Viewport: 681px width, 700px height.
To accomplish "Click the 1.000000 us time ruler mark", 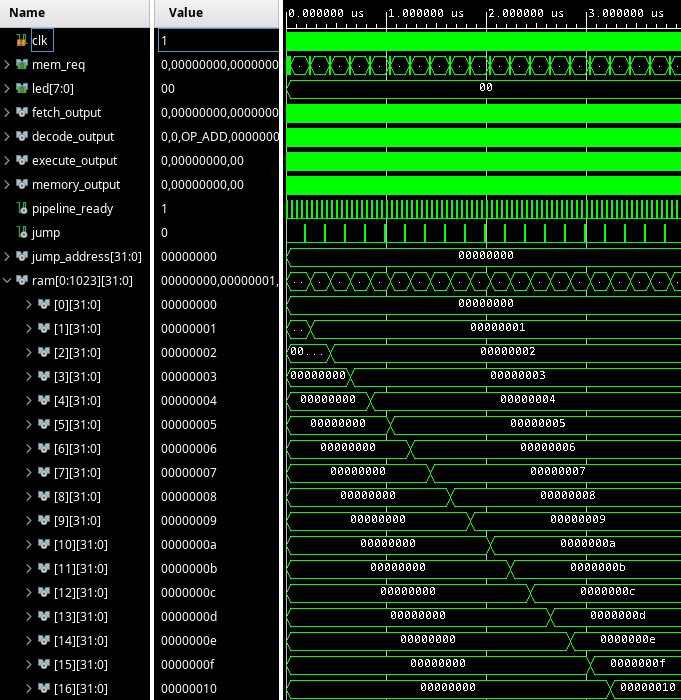I will [x=426, y=13].
